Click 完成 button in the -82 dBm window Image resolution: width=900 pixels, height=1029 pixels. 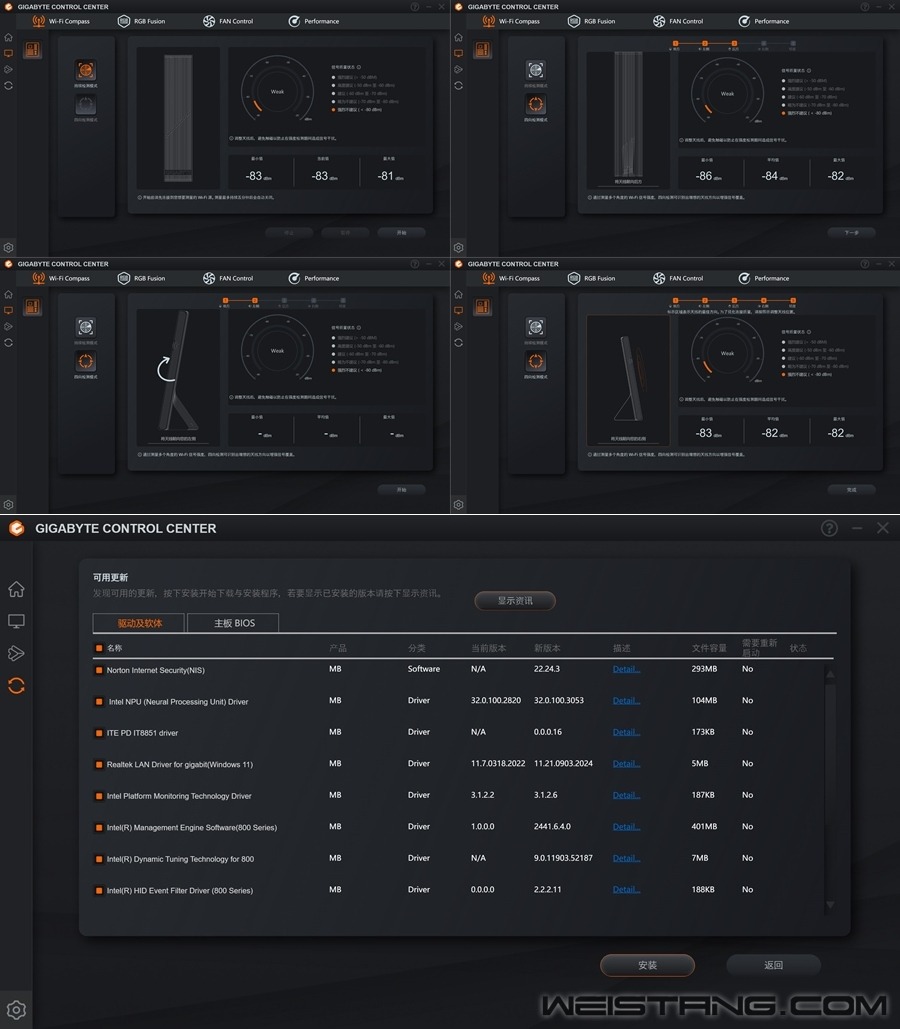[x=851, y=490]
